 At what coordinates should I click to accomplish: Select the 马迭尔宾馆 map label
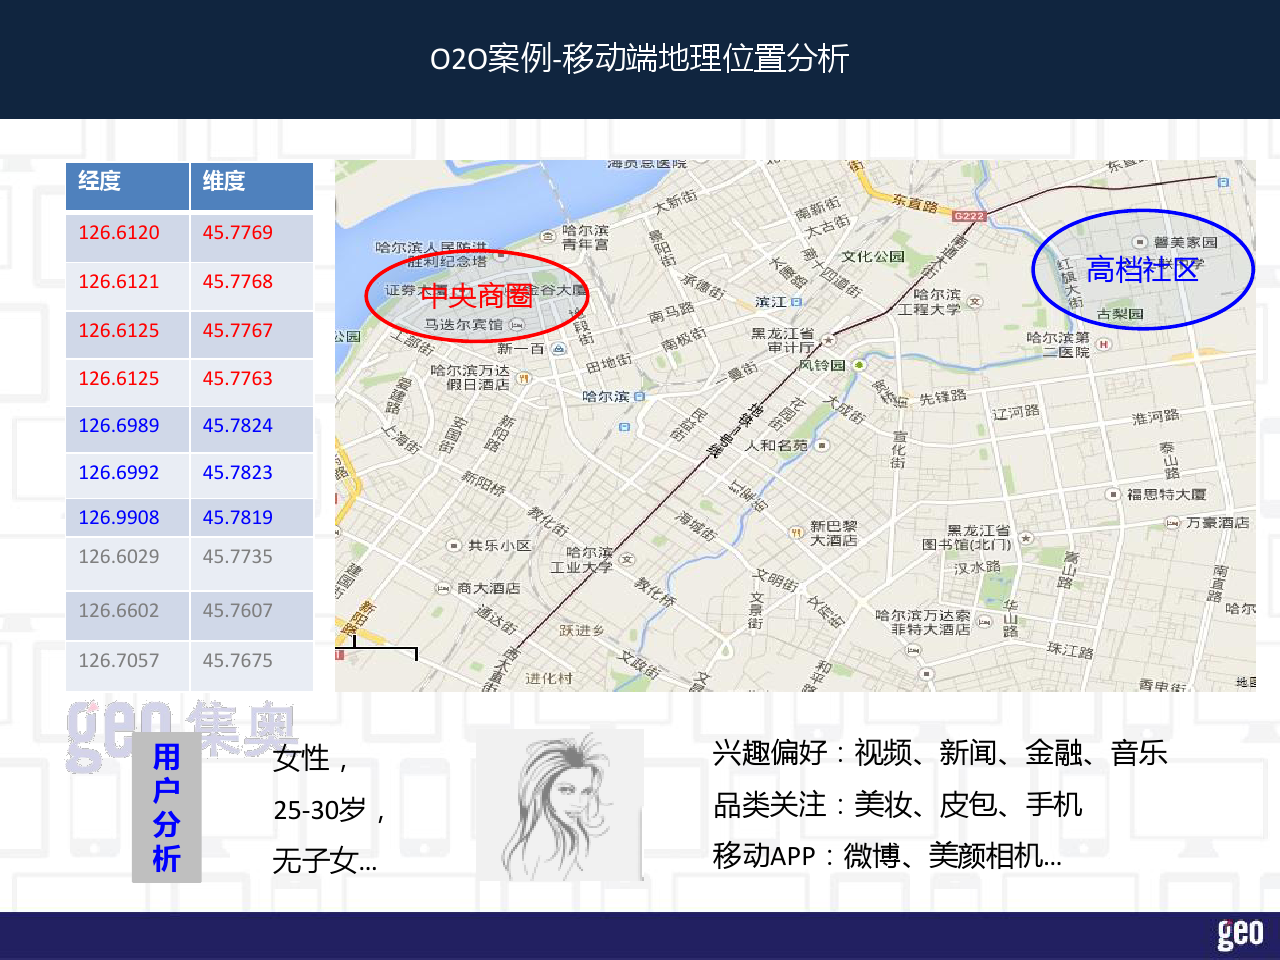(464, 325)
